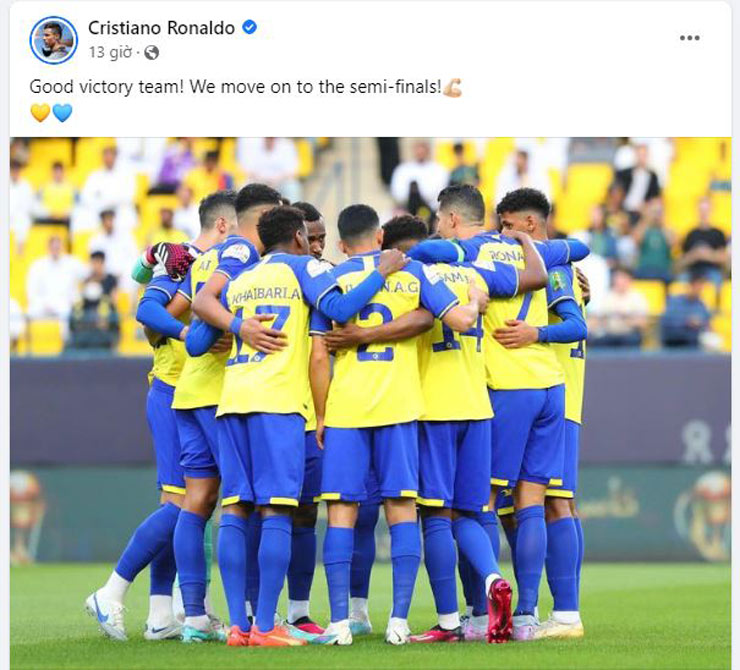Click the globe public-audience icon
The image size is (740, 670).
click(x=151, y=53)
